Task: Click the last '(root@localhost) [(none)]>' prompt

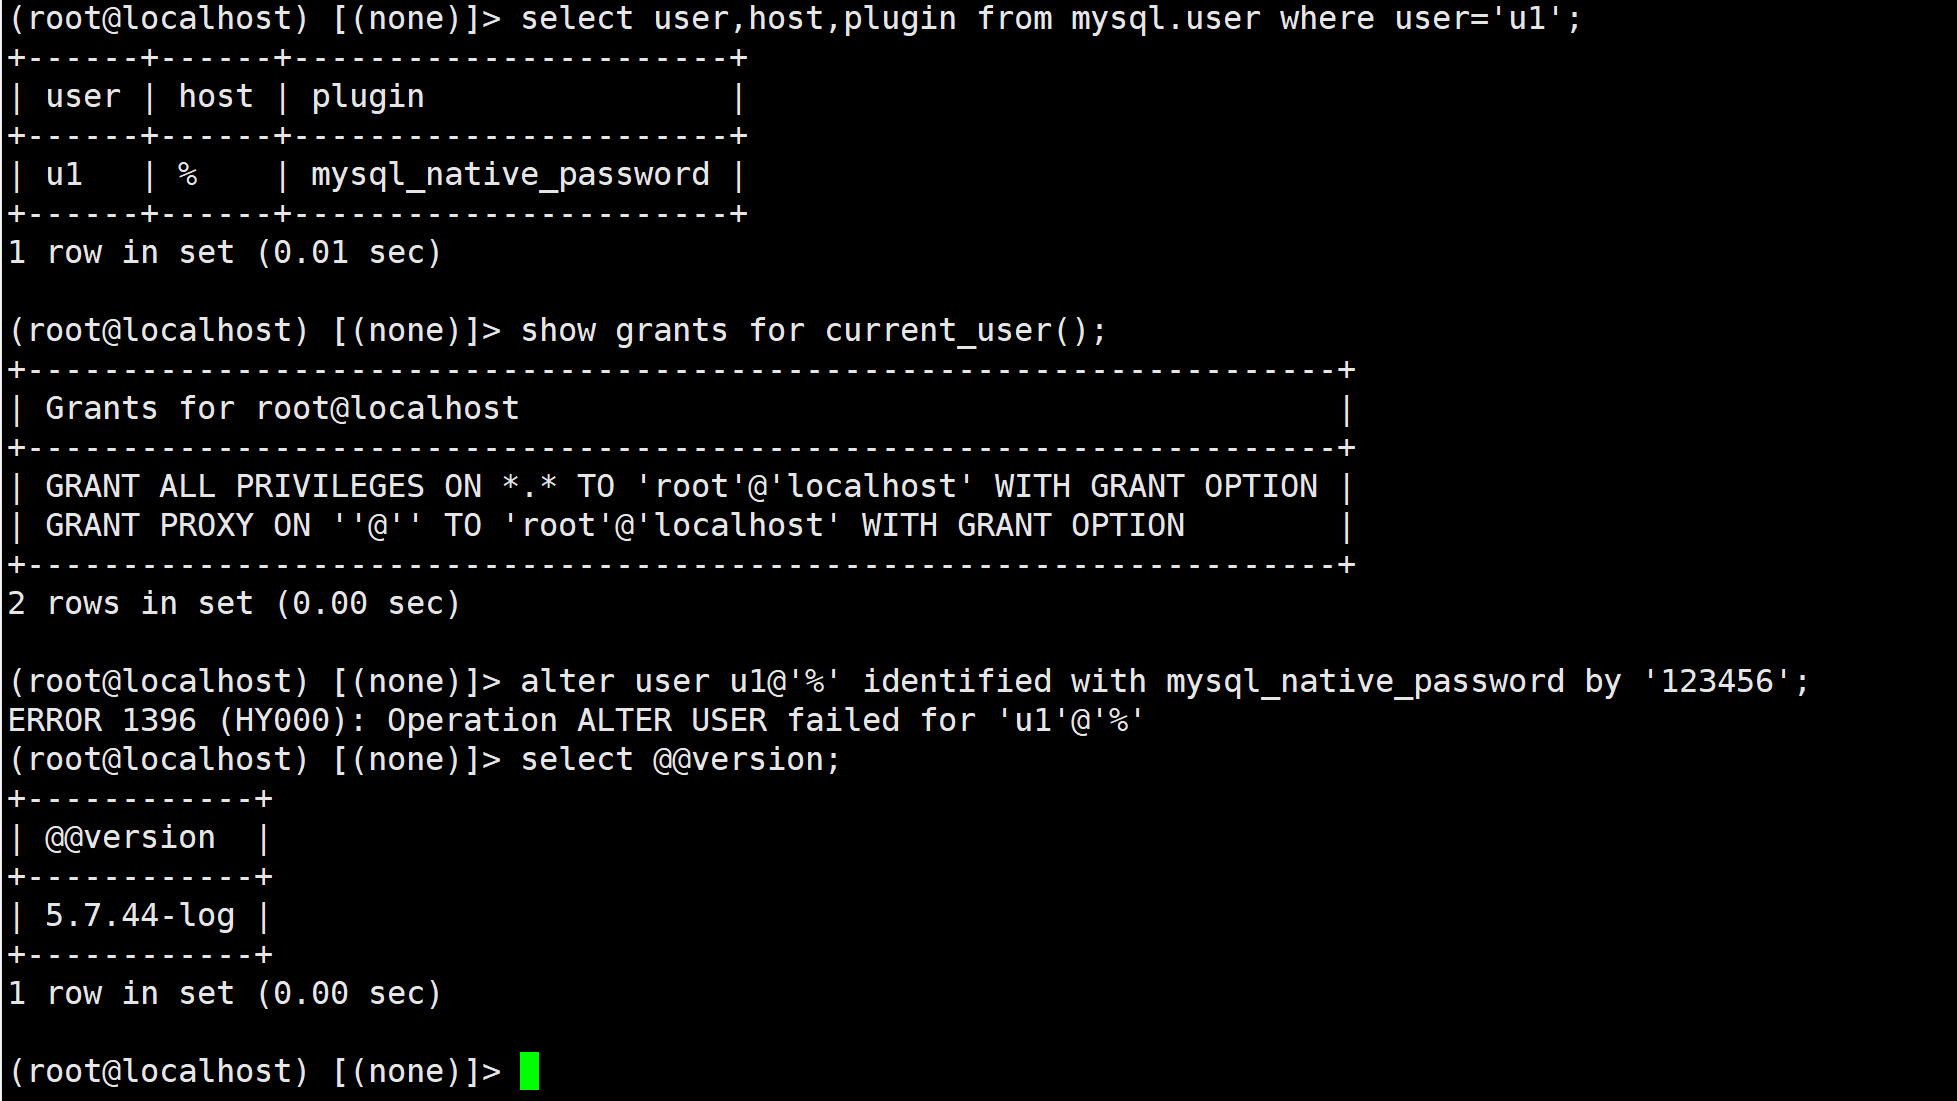Action: [255, 1072]
